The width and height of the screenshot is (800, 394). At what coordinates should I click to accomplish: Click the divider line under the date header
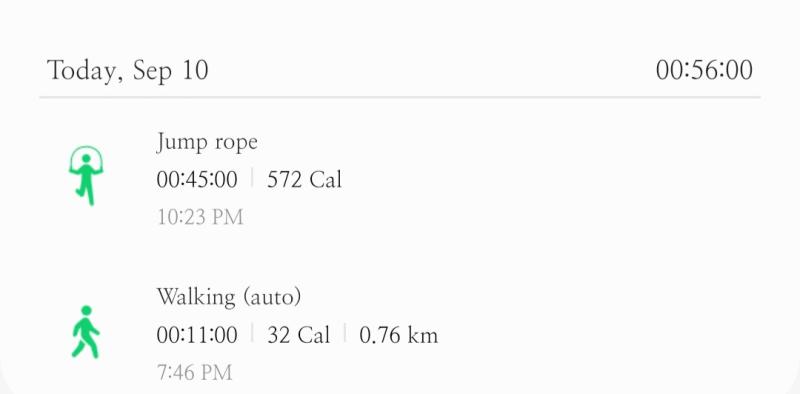400,96
